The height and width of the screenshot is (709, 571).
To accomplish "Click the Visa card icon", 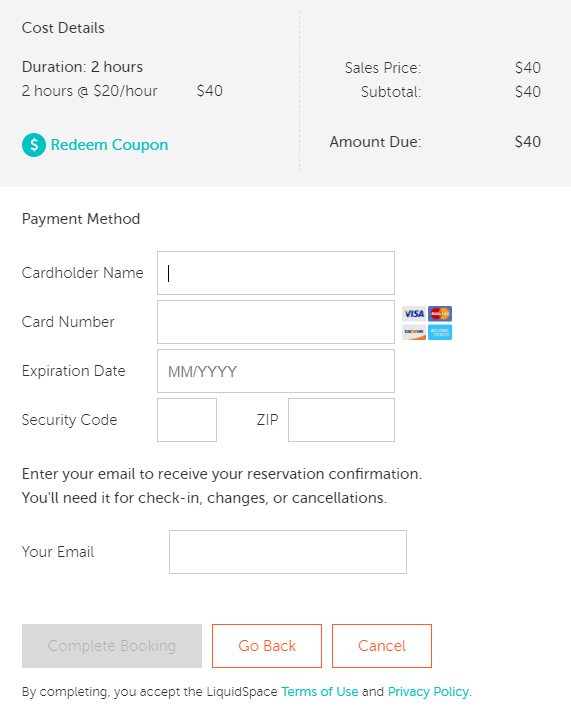I will point(414,313).
